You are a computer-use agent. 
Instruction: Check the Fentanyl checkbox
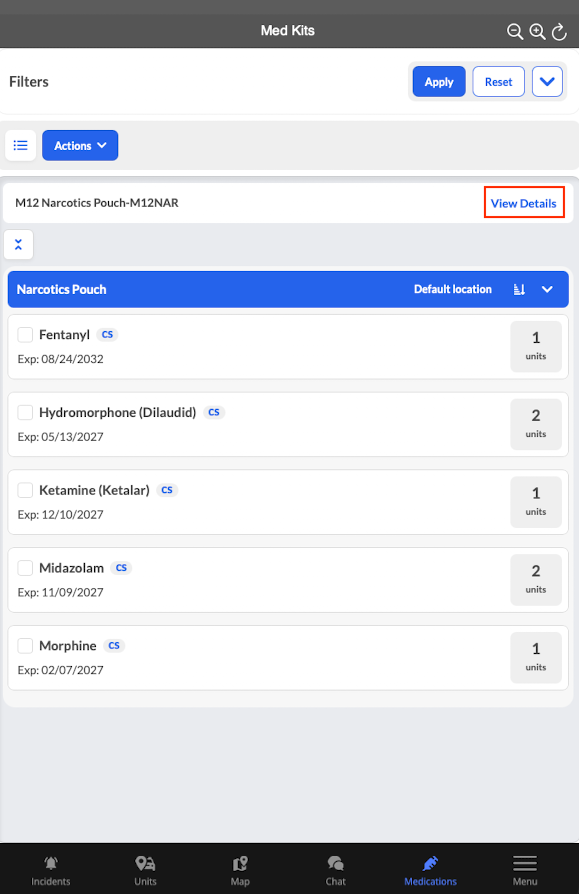coord(25,335)
